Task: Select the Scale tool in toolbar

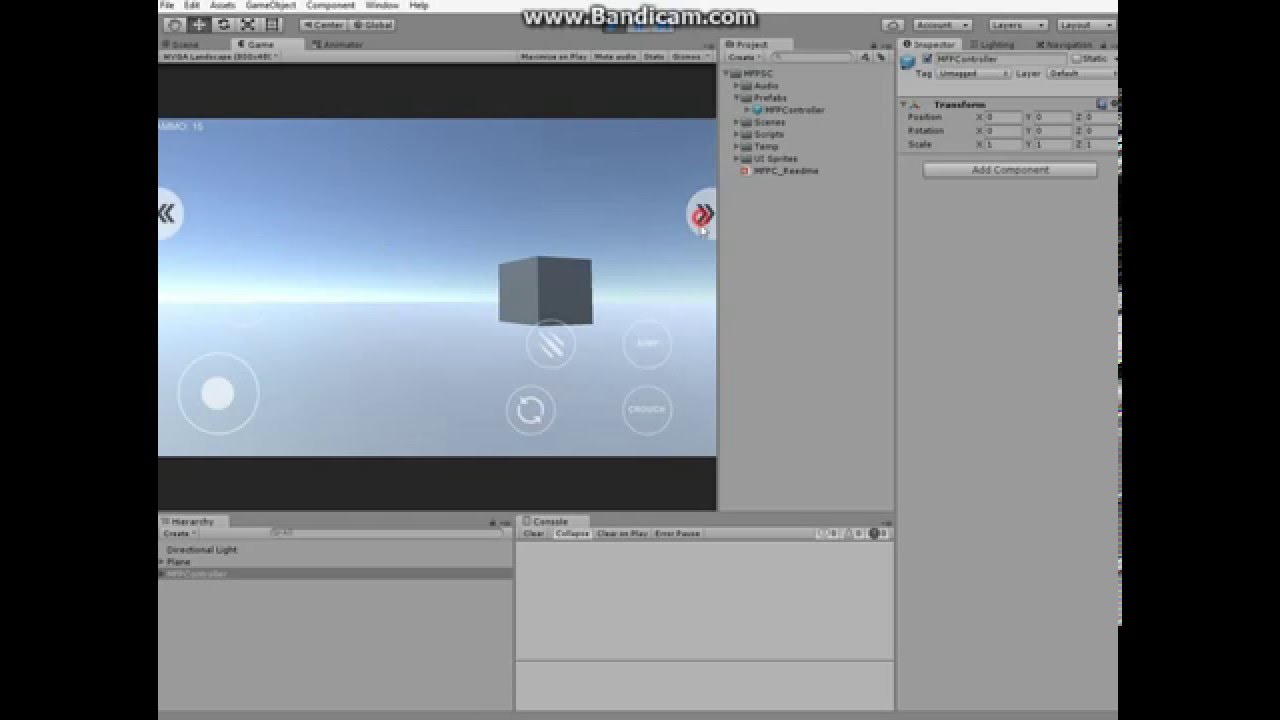Action: pyautogui.click(x=247, y=25)
